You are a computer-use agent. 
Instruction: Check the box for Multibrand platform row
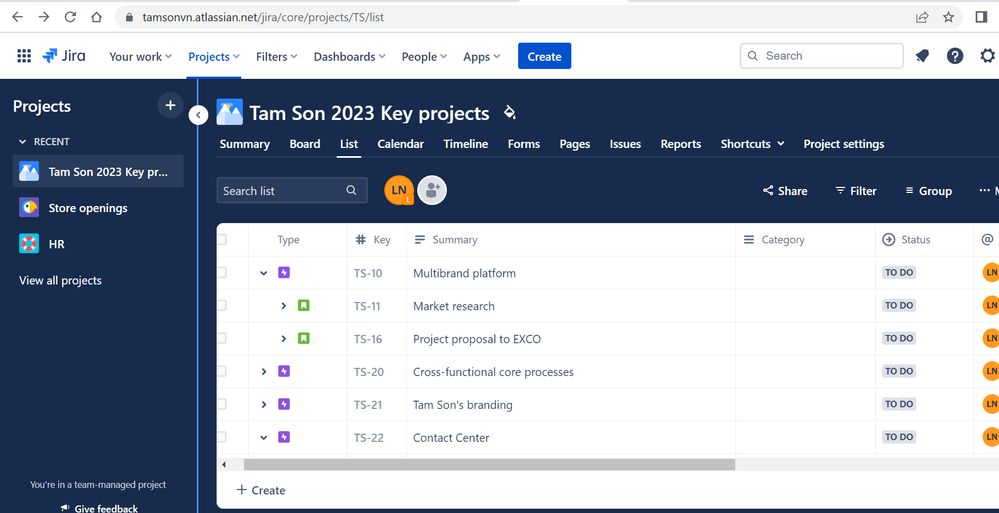click(x=222, y=273)
